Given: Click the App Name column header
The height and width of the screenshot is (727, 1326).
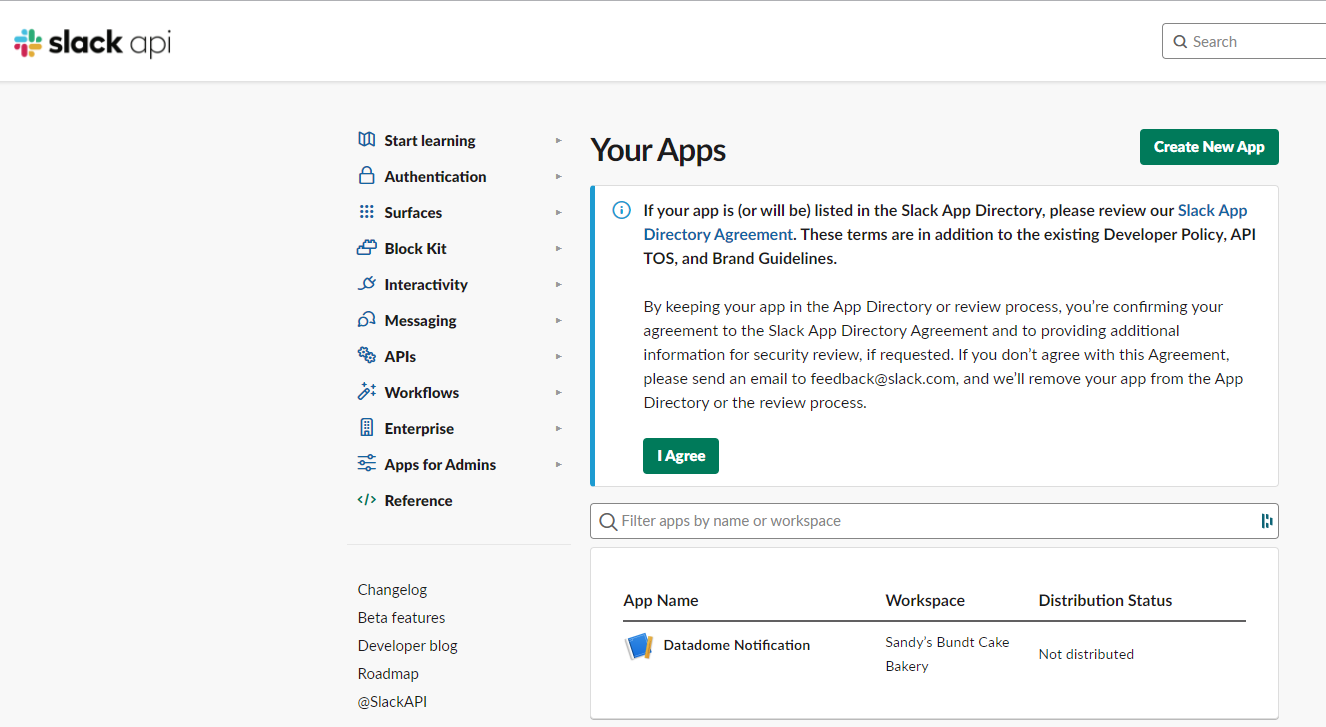Looking at the screenshot, I should tap(661, 601).
